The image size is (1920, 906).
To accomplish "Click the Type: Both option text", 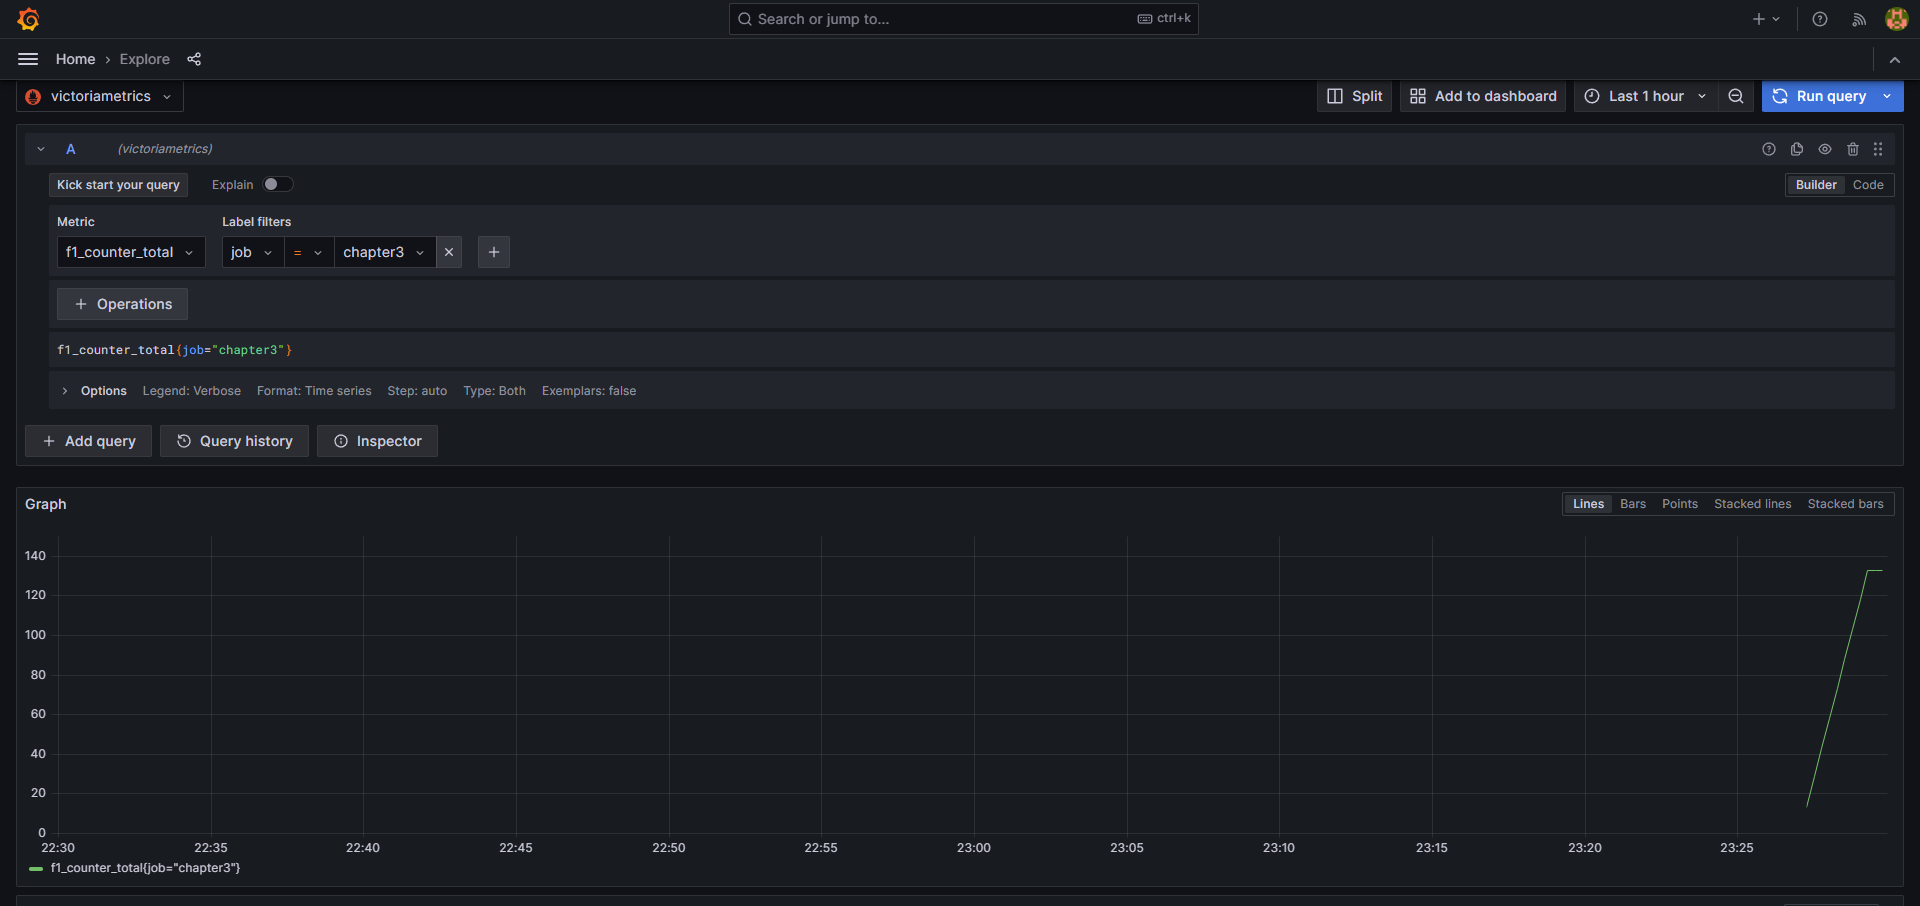I will [x=494, y=391].
